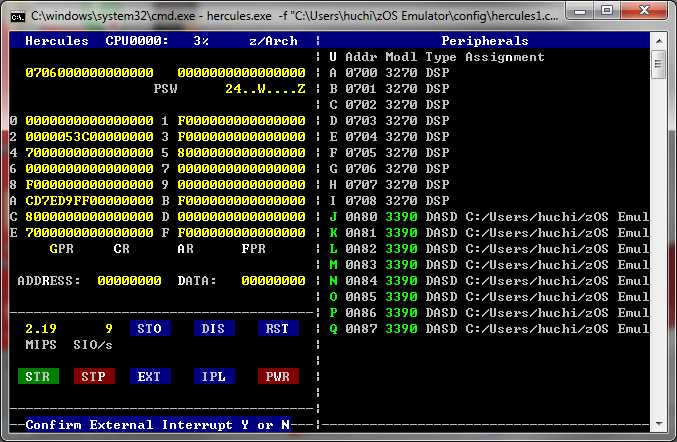677x442 pixels.
Task: Click the Confirm External Interrupt prompt
Action: (x=158, y=424)
